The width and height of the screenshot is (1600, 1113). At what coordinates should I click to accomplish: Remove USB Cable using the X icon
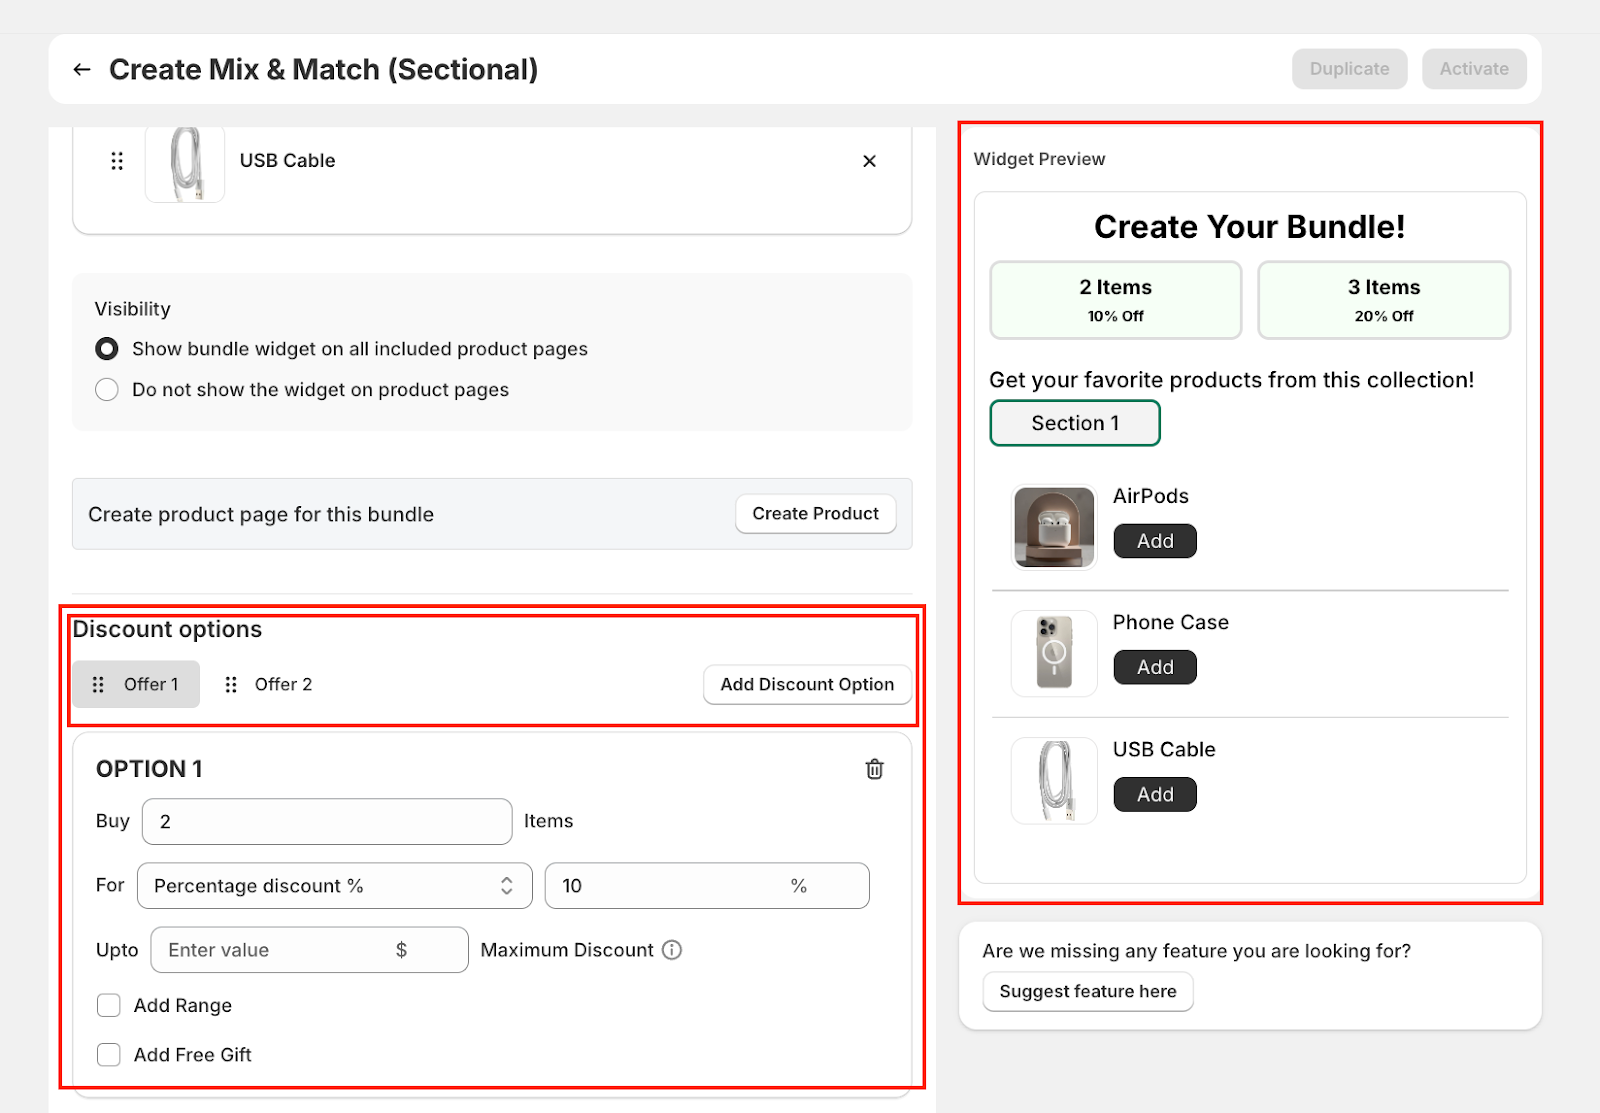click(869, 161)
